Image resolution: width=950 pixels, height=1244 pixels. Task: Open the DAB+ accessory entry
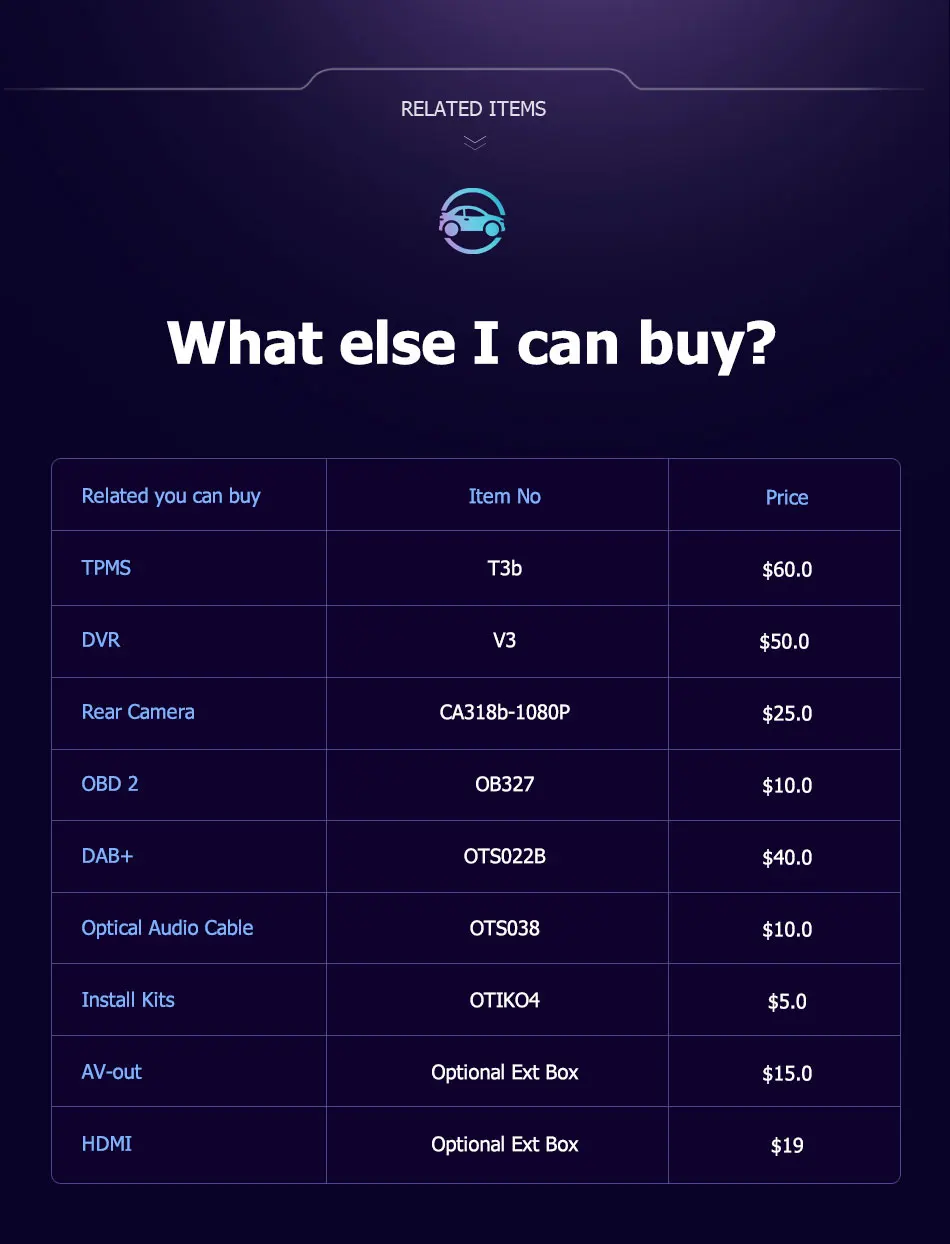click(107, 856)
